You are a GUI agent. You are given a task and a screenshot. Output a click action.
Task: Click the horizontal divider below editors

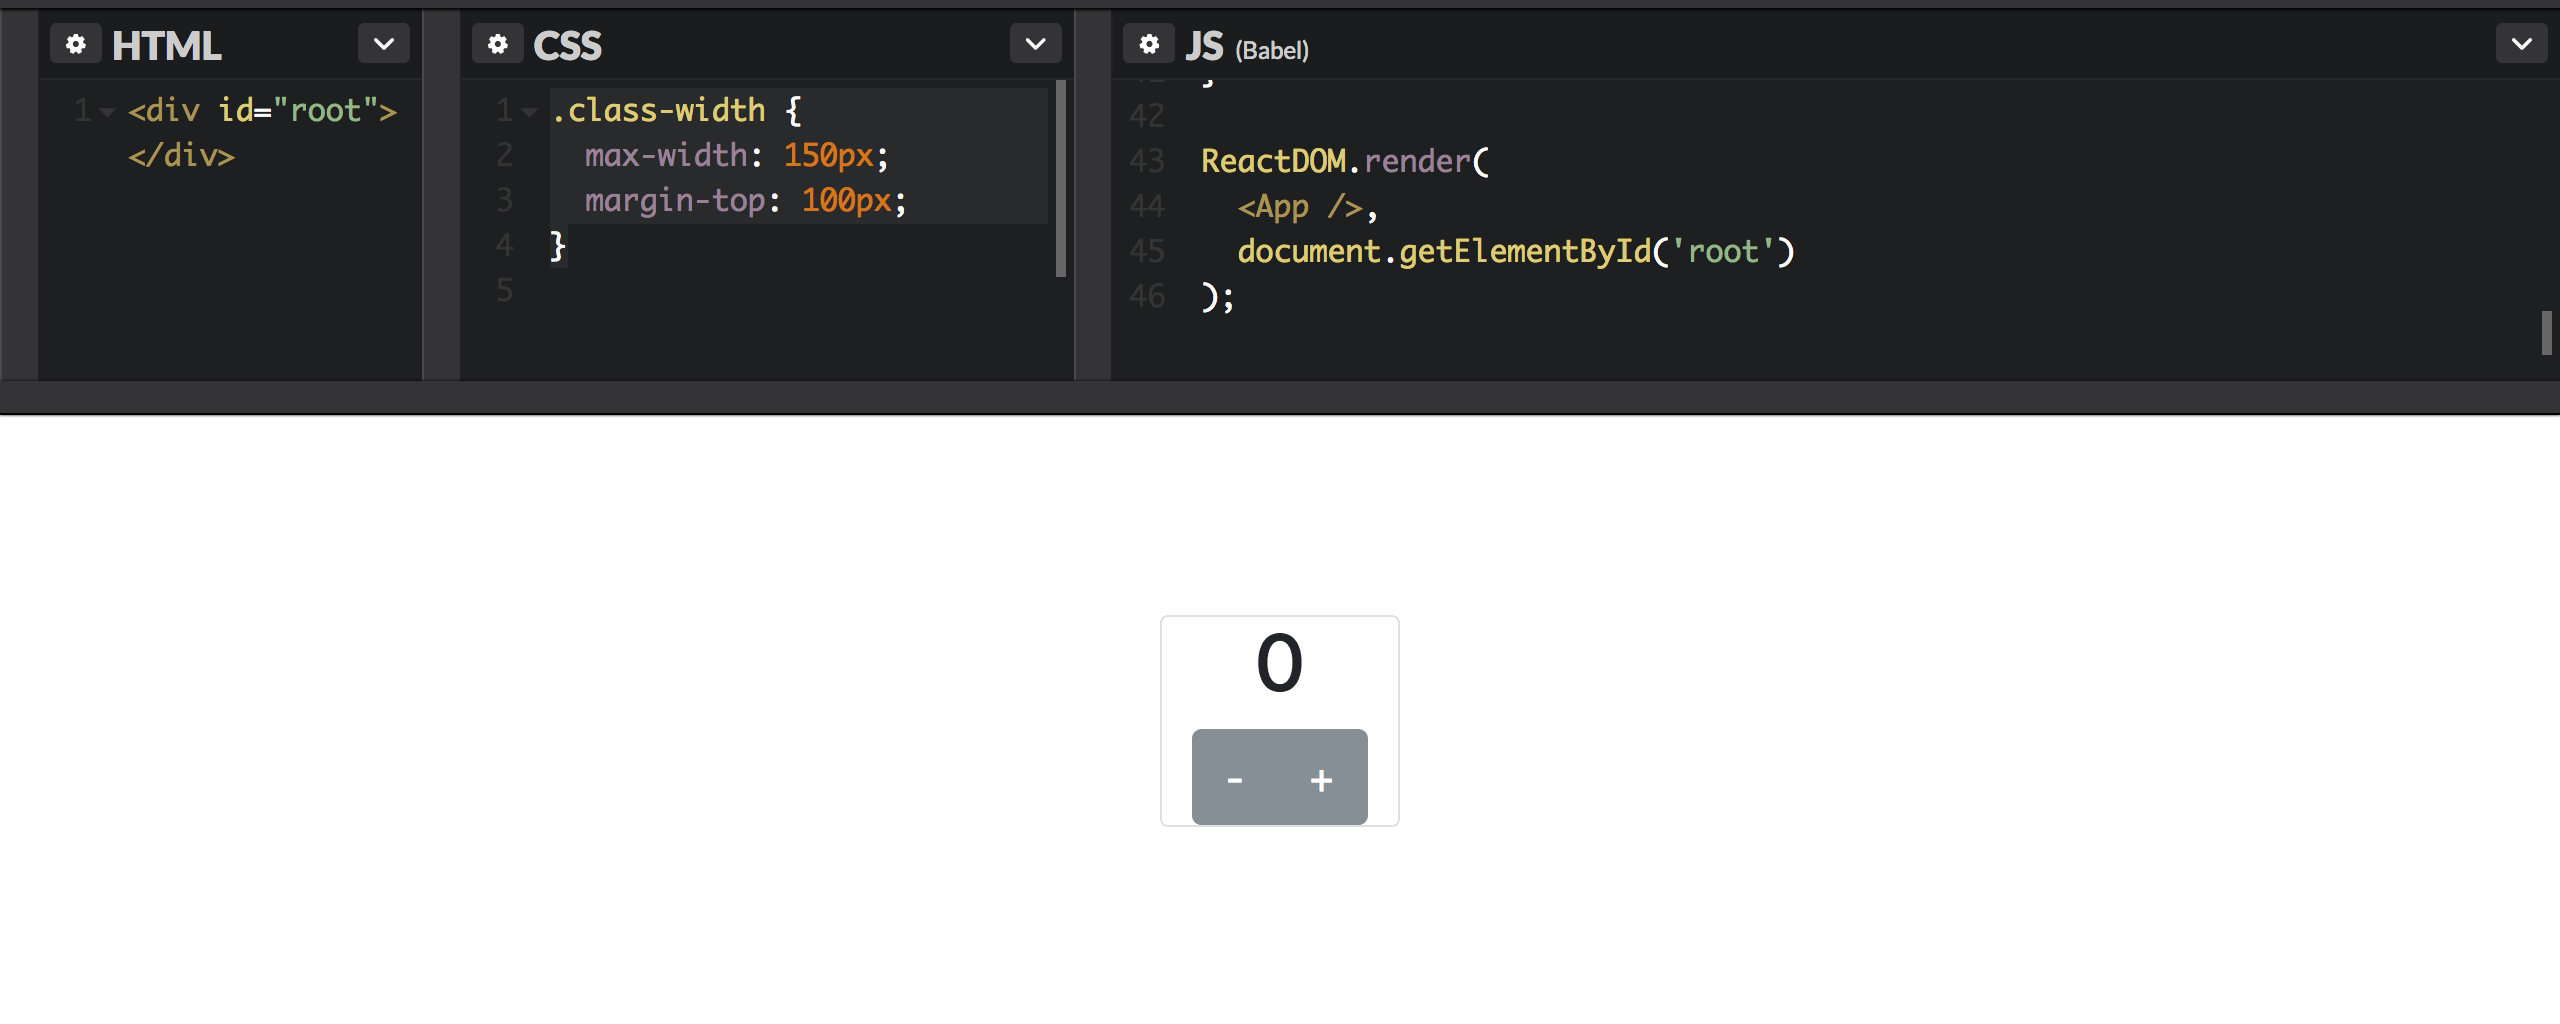(1280, 398)
